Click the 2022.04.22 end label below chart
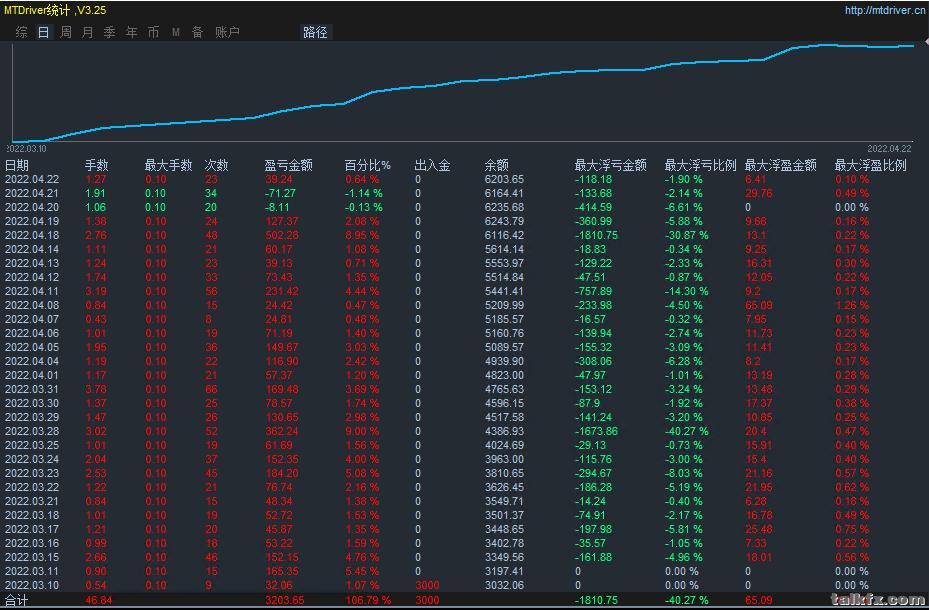This screenshot has height=610, width=929. [x=889, y=149]
